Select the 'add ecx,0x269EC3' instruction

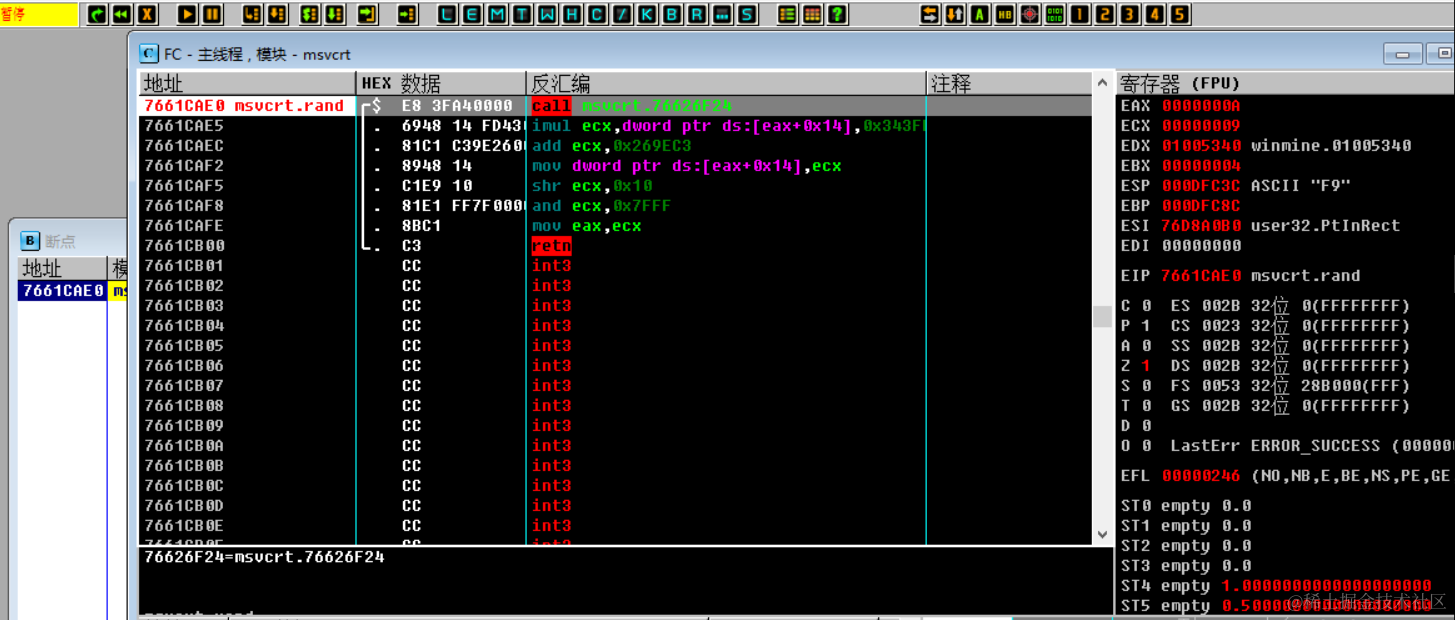[x=611, y=146]
